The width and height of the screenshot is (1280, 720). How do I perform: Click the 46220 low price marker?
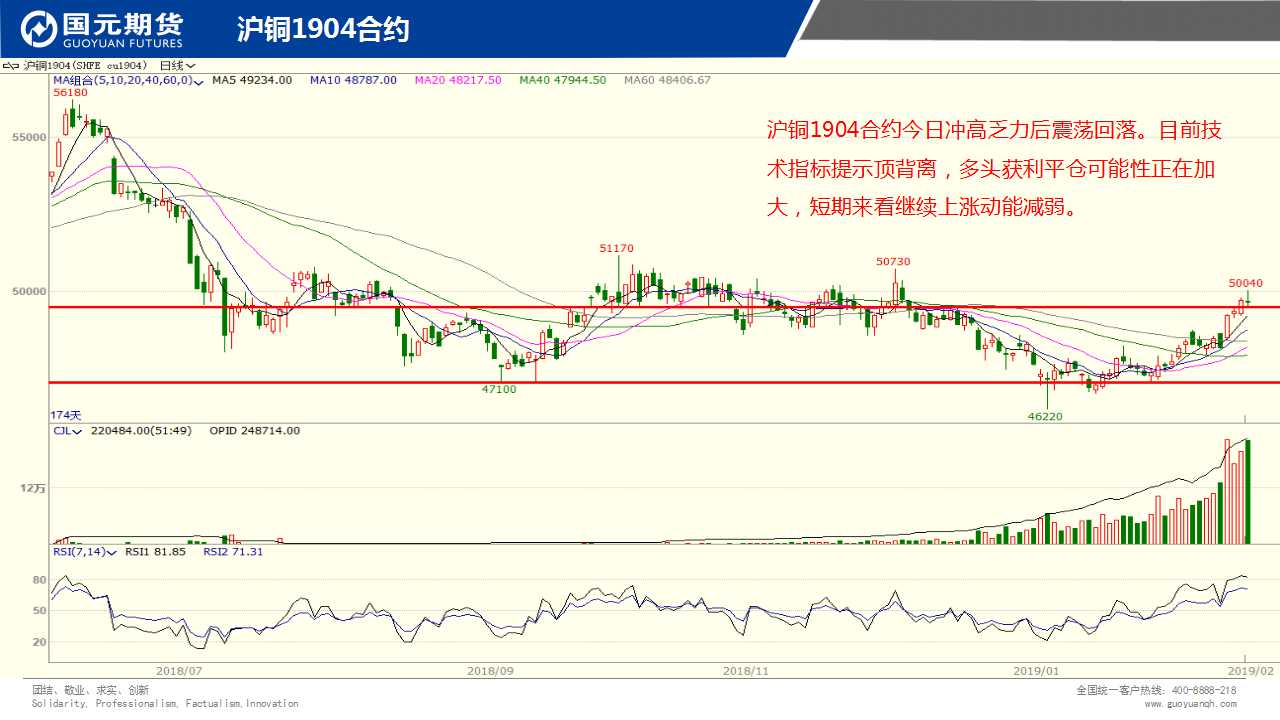[1045, 416]
